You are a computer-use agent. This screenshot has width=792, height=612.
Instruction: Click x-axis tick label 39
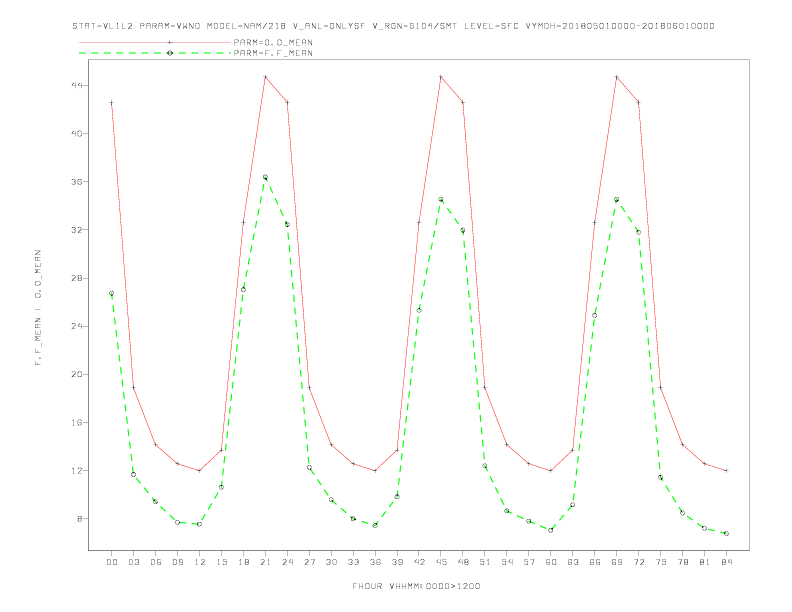[x=397, y=562]
